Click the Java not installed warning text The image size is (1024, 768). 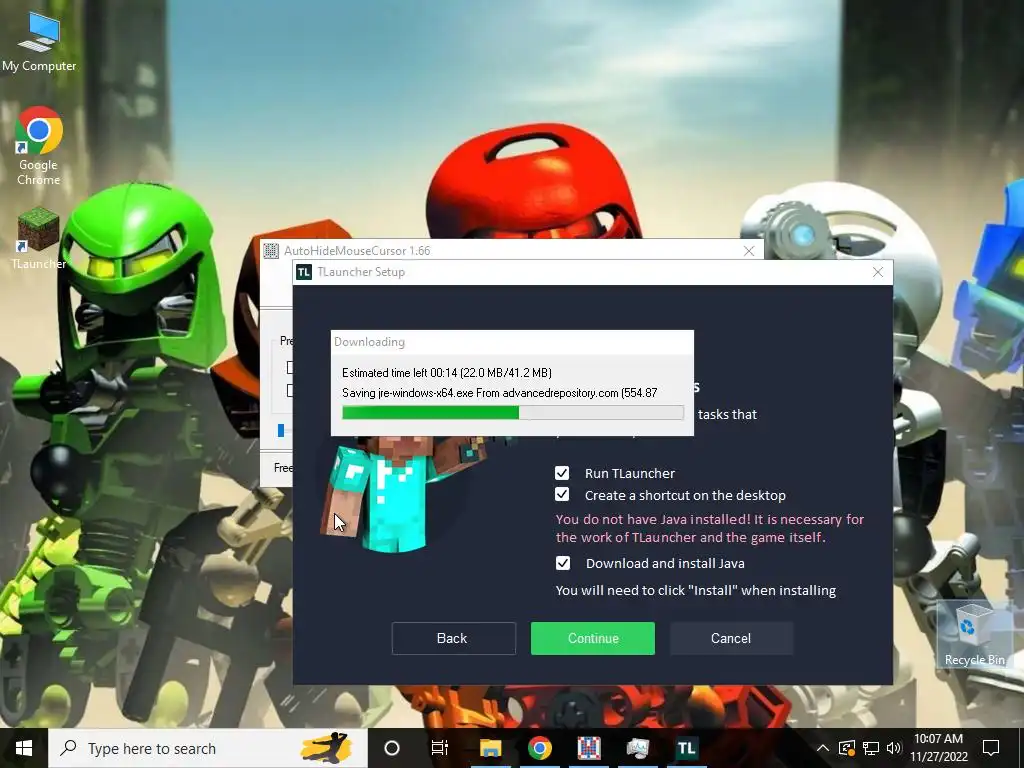tap(710, 528)
